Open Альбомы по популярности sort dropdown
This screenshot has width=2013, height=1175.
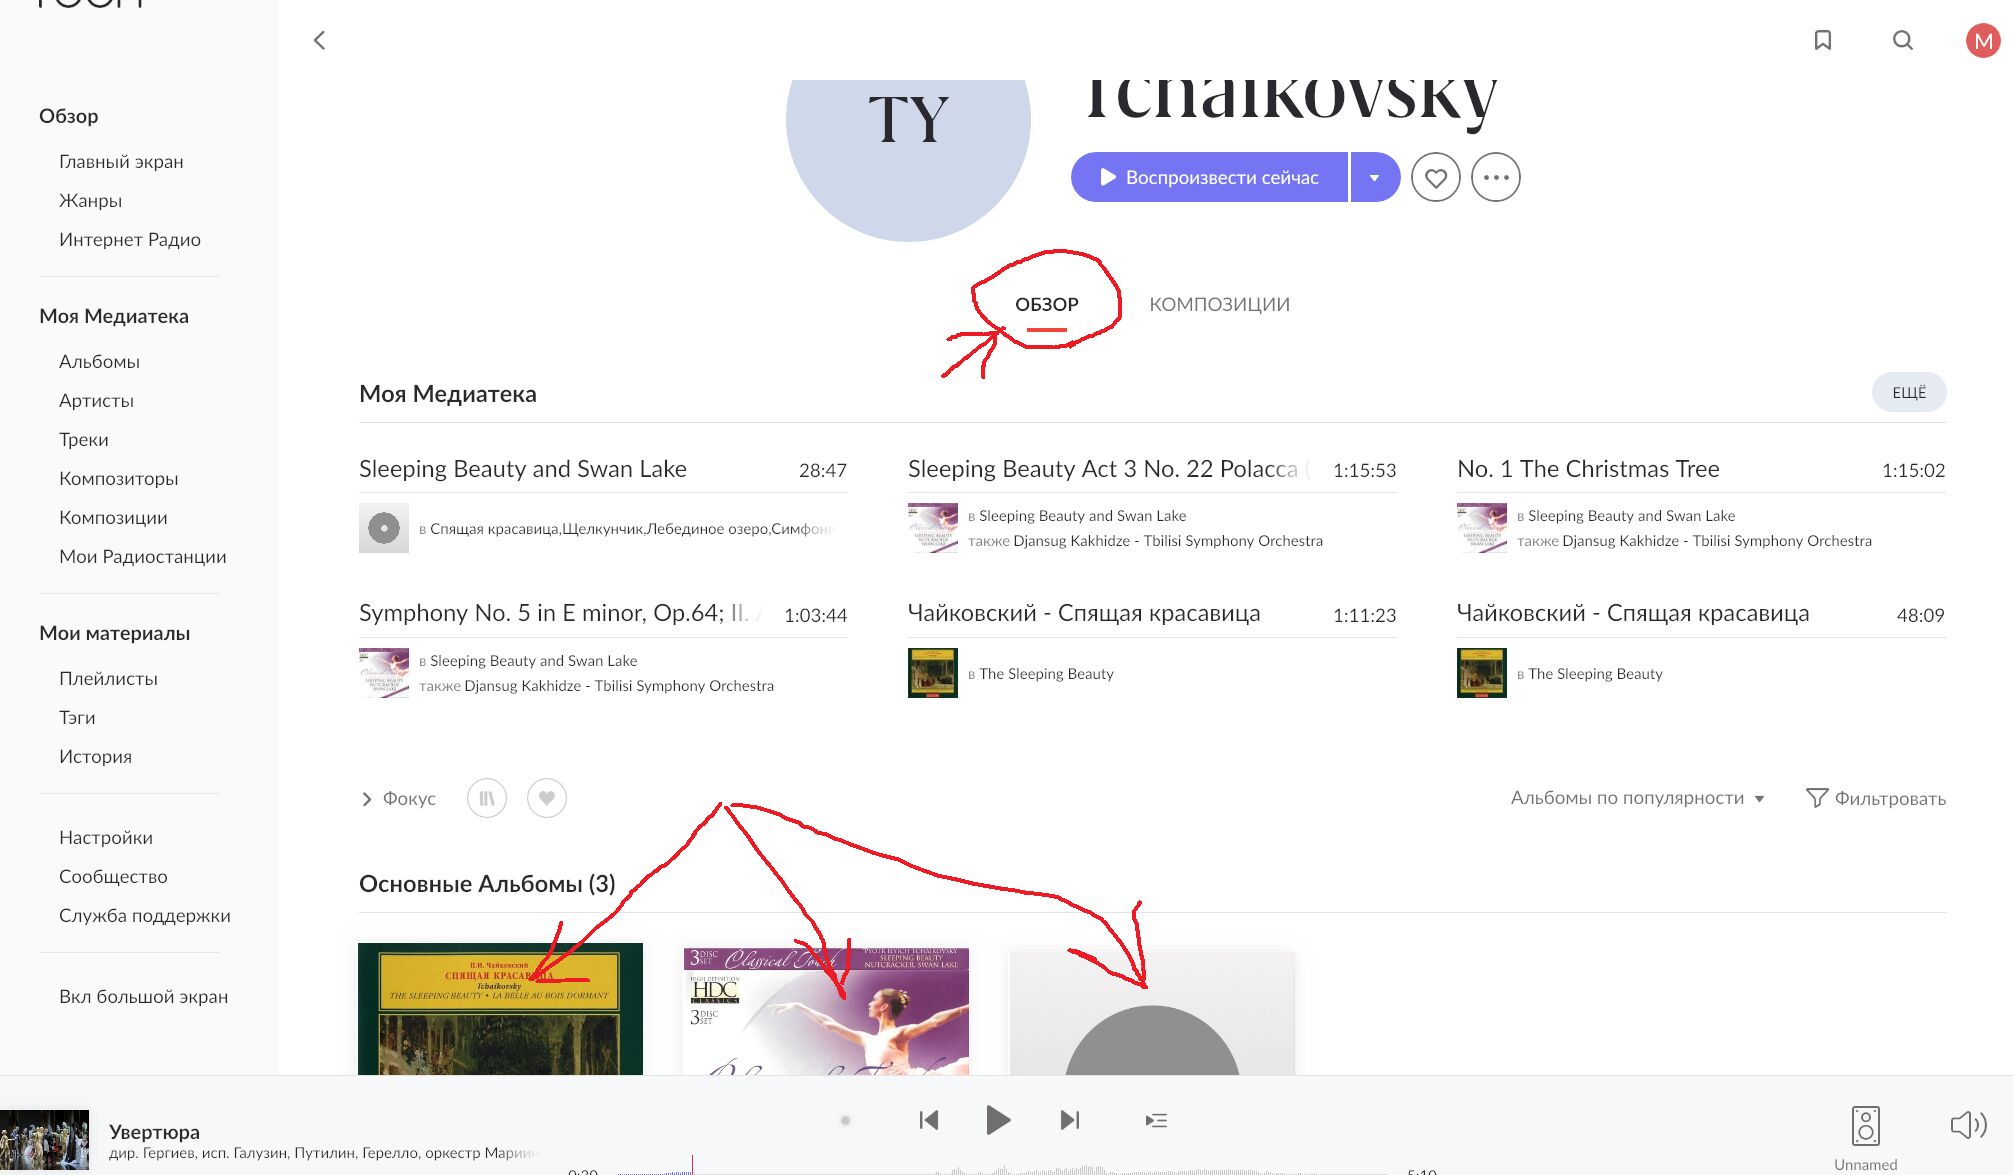(x=1637, y=798)
